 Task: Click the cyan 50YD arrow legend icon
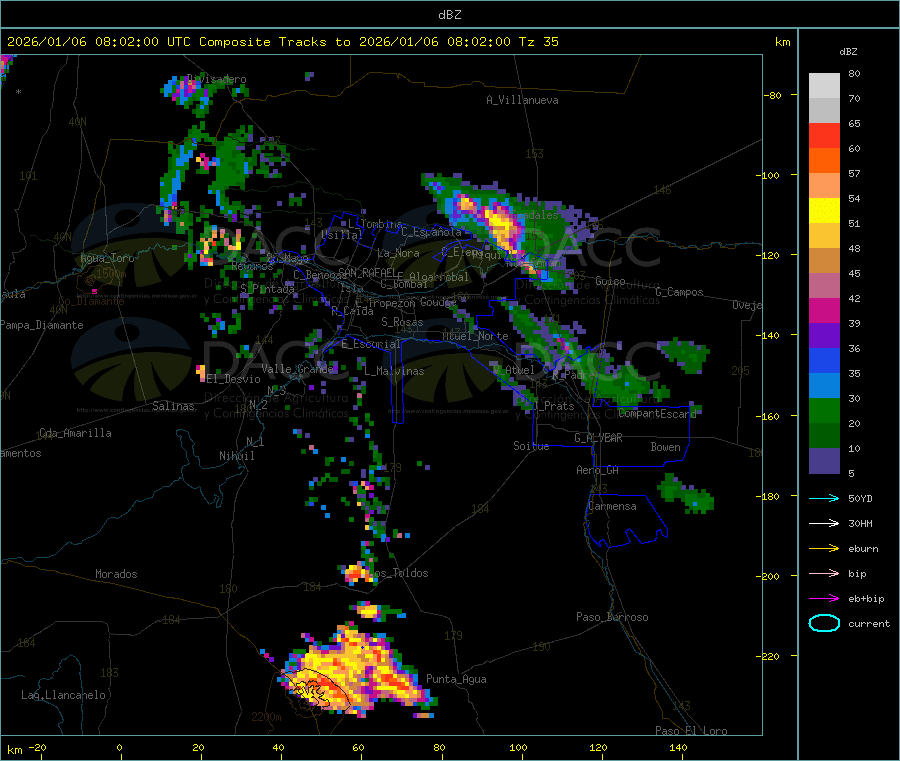[x=824, y=498]
